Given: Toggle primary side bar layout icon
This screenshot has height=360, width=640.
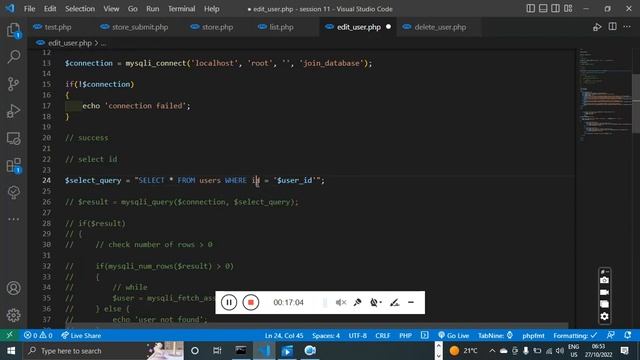Looking at the screenshot, I should click(x=530, y=9).
